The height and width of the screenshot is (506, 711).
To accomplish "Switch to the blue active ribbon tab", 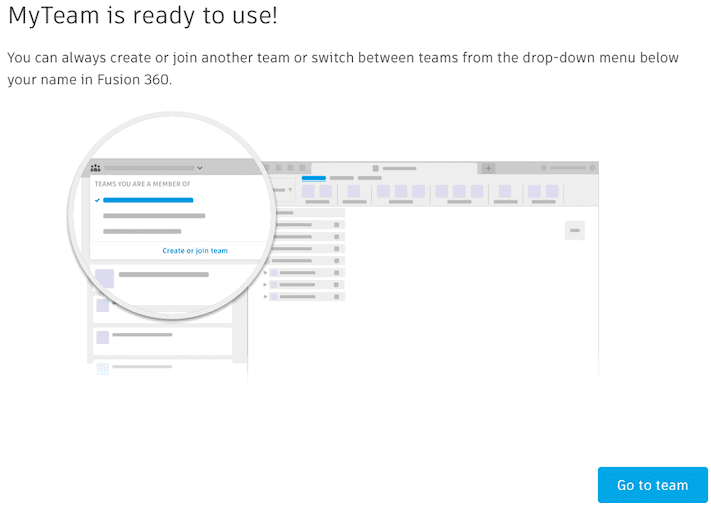I will pos(313,178).
